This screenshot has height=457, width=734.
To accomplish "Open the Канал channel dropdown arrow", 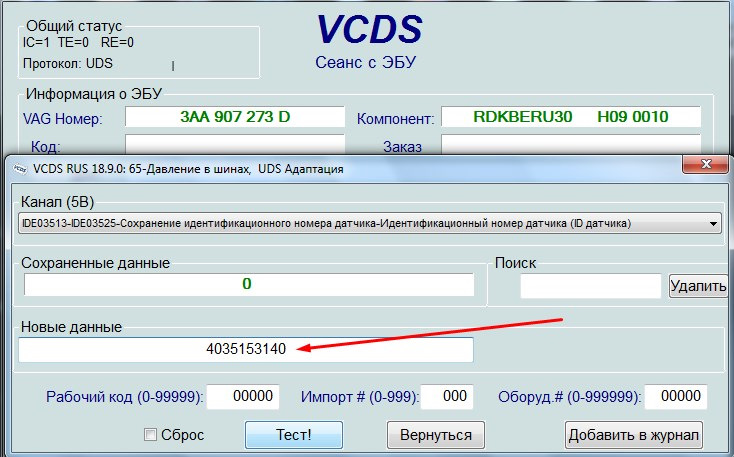I will point(713,224).
